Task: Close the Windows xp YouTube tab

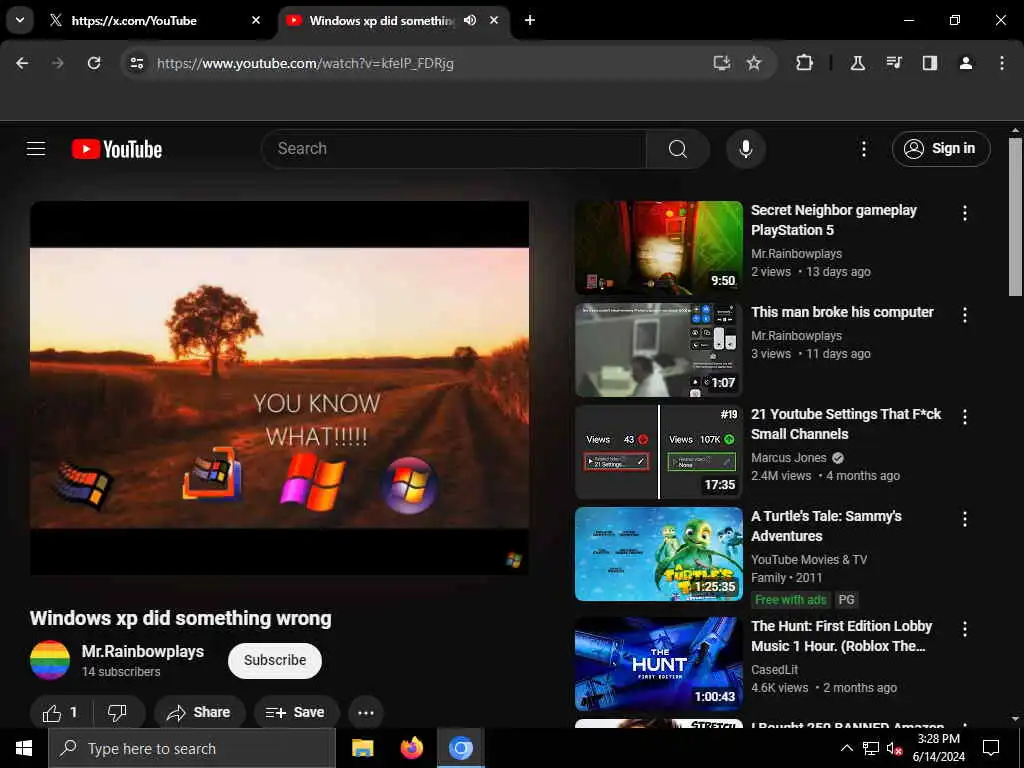Action: 494,20
